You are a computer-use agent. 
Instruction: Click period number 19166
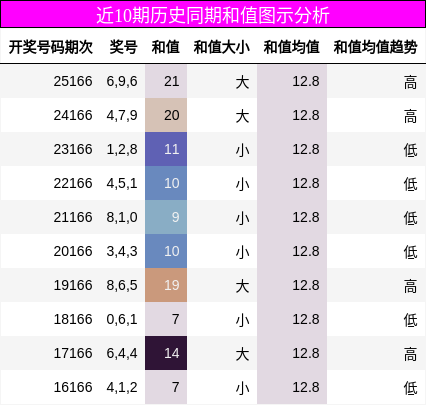[x=73, y=285]
